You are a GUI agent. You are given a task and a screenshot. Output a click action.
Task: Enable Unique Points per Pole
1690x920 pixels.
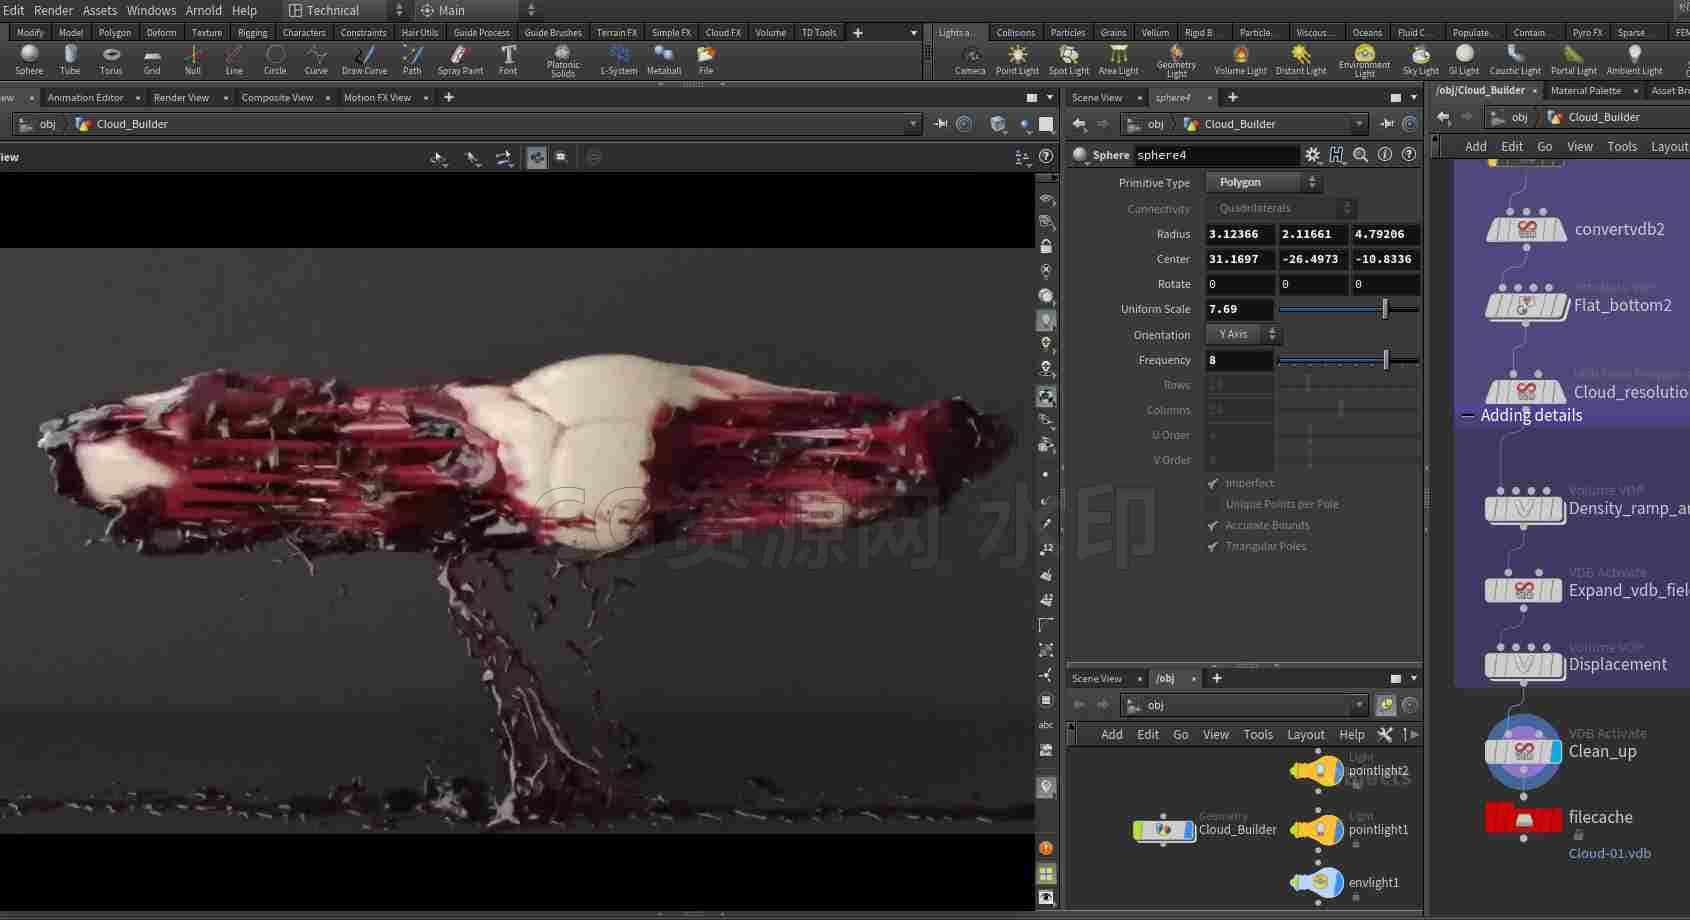[x=1213, y=504]
